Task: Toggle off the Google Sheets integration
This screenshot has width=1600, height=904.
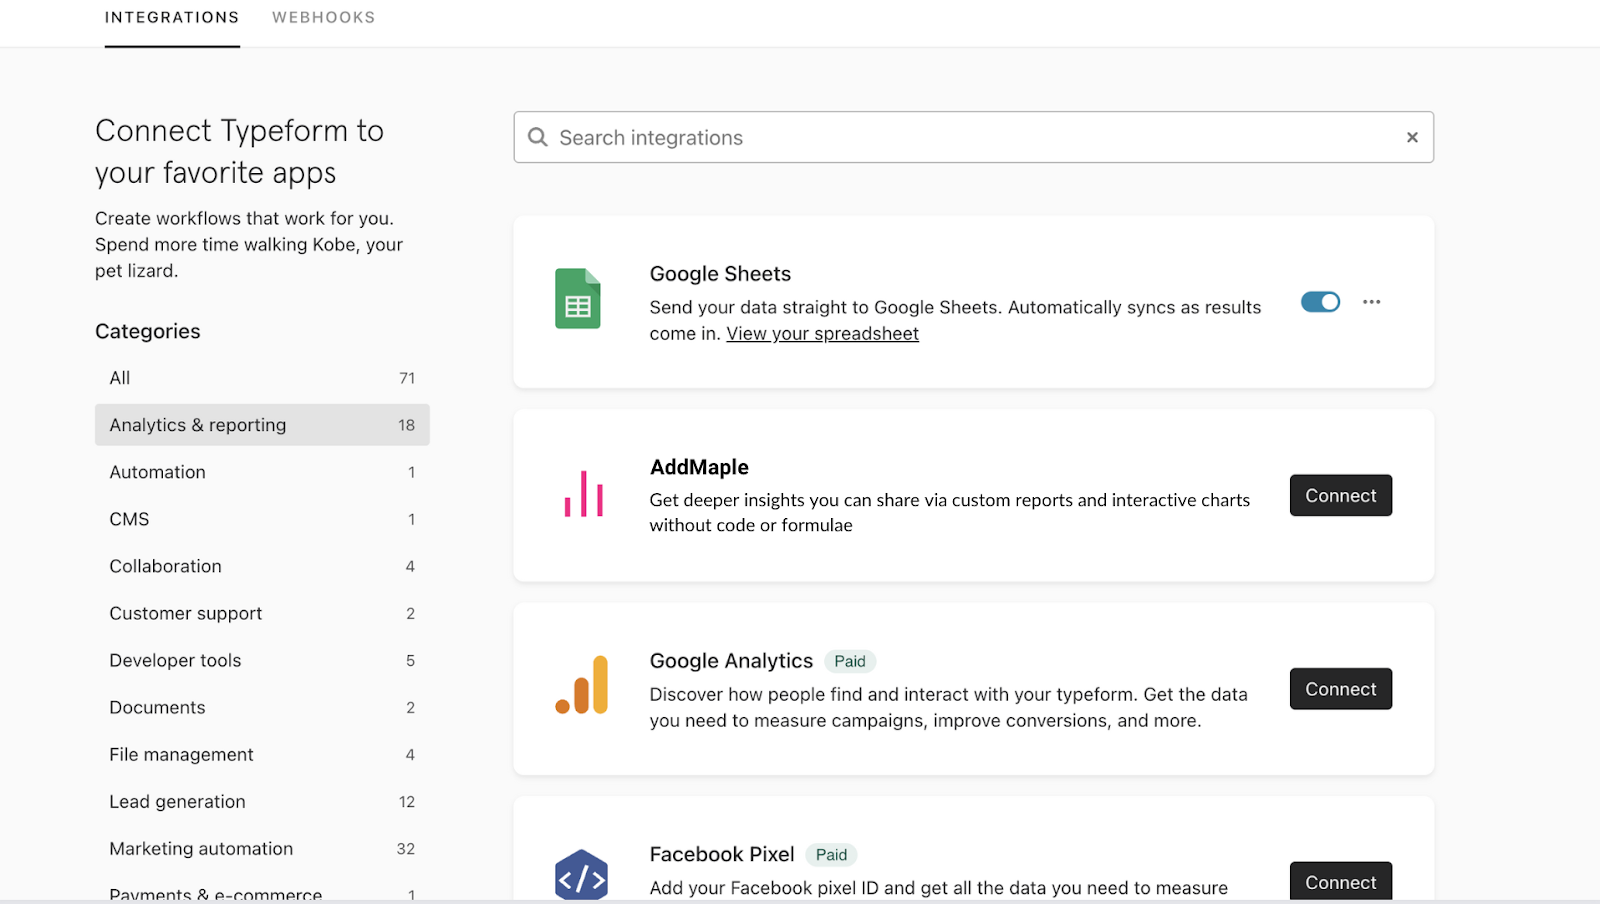Action: tap(1320, 301)
